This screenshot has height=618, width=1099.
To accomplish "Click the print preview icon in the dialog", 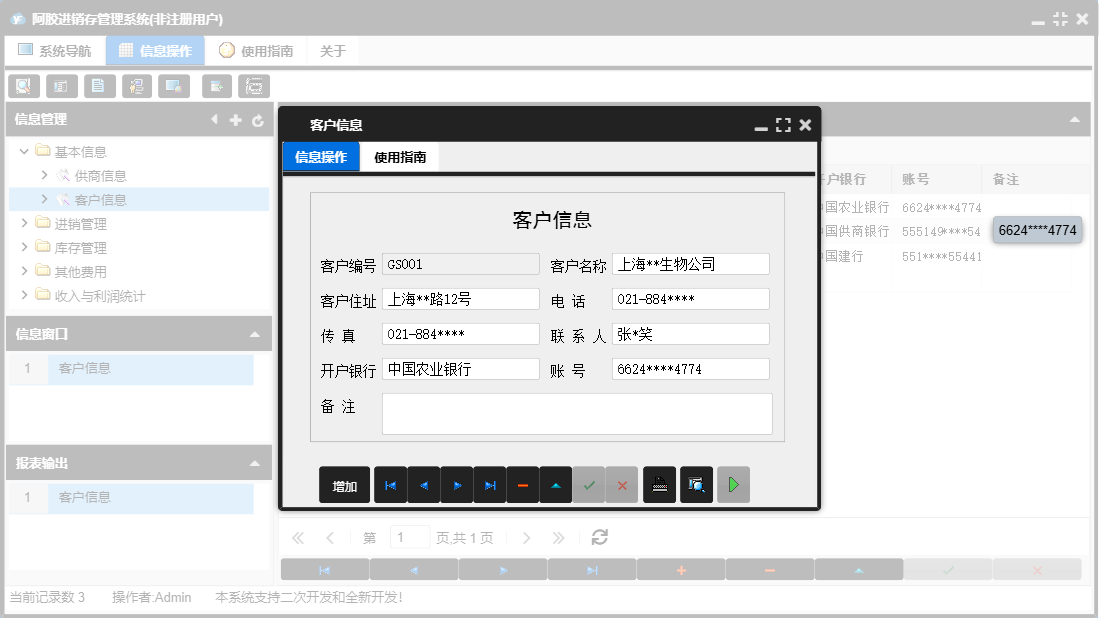I will (x=697, y=485).
